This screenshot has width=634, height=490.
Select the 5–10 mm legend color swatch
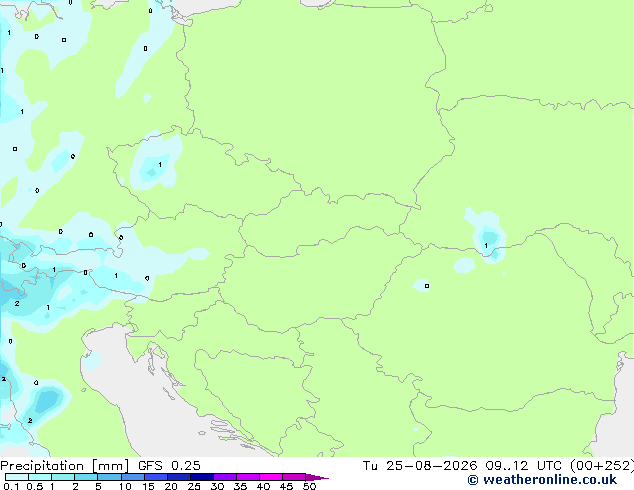[109, 477]
